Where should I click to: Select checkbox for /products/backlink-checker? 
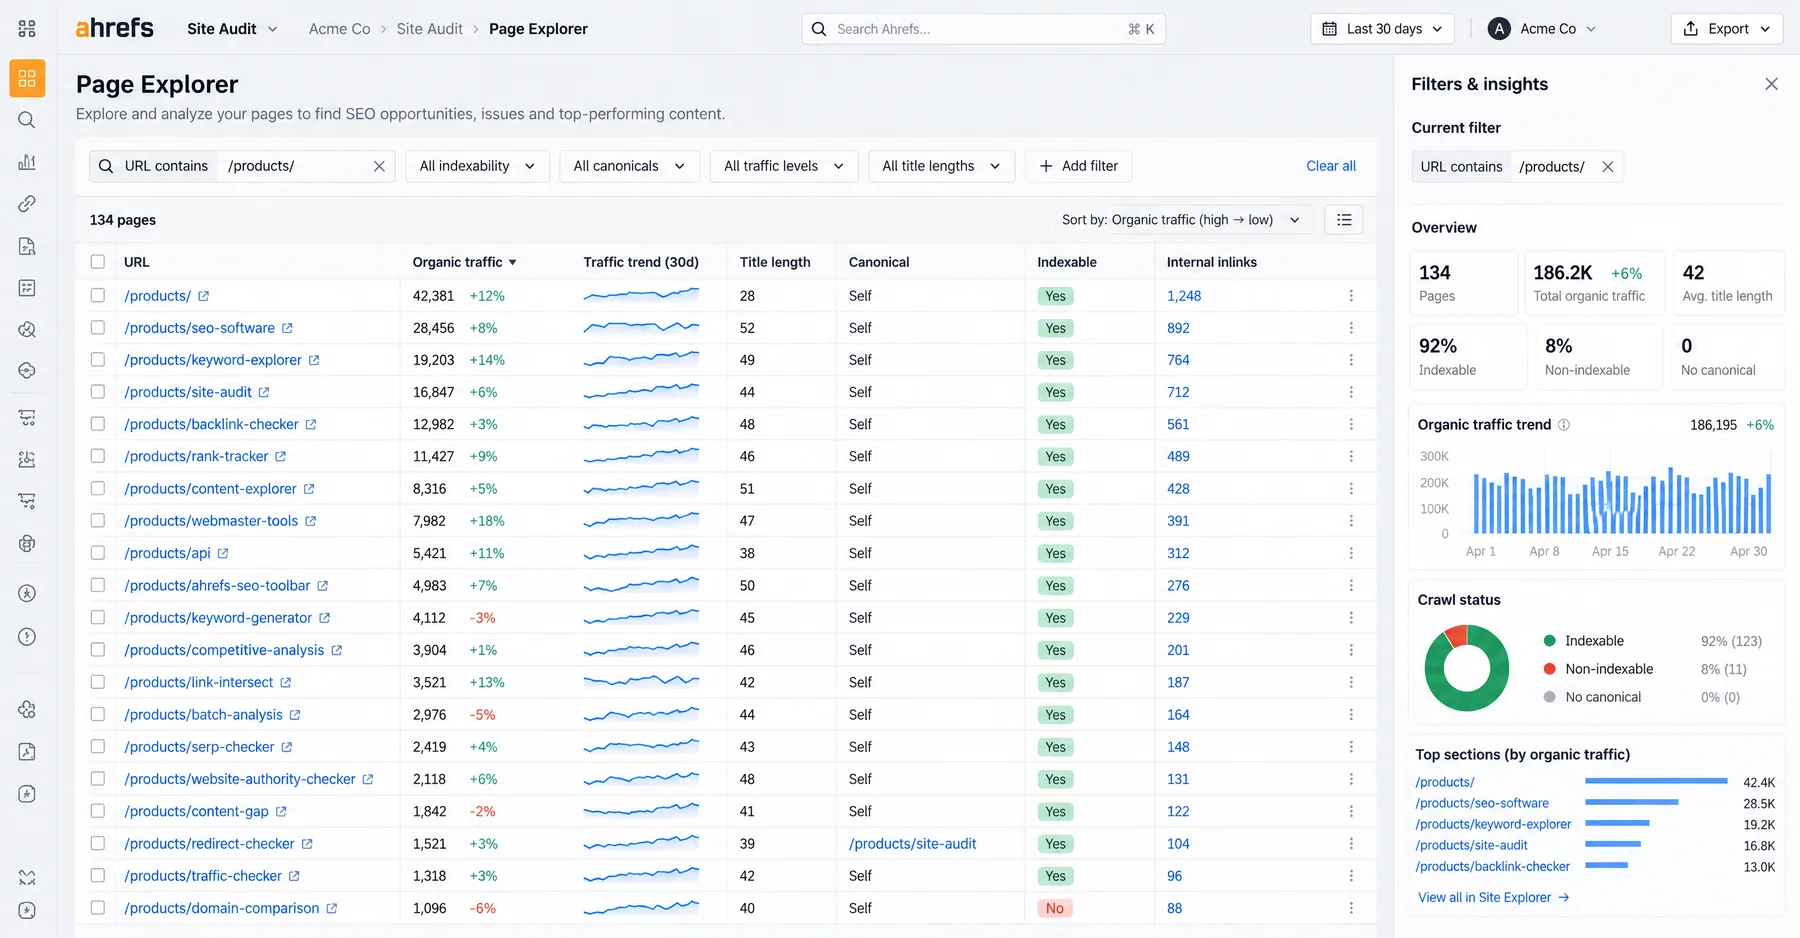[98, 424]
